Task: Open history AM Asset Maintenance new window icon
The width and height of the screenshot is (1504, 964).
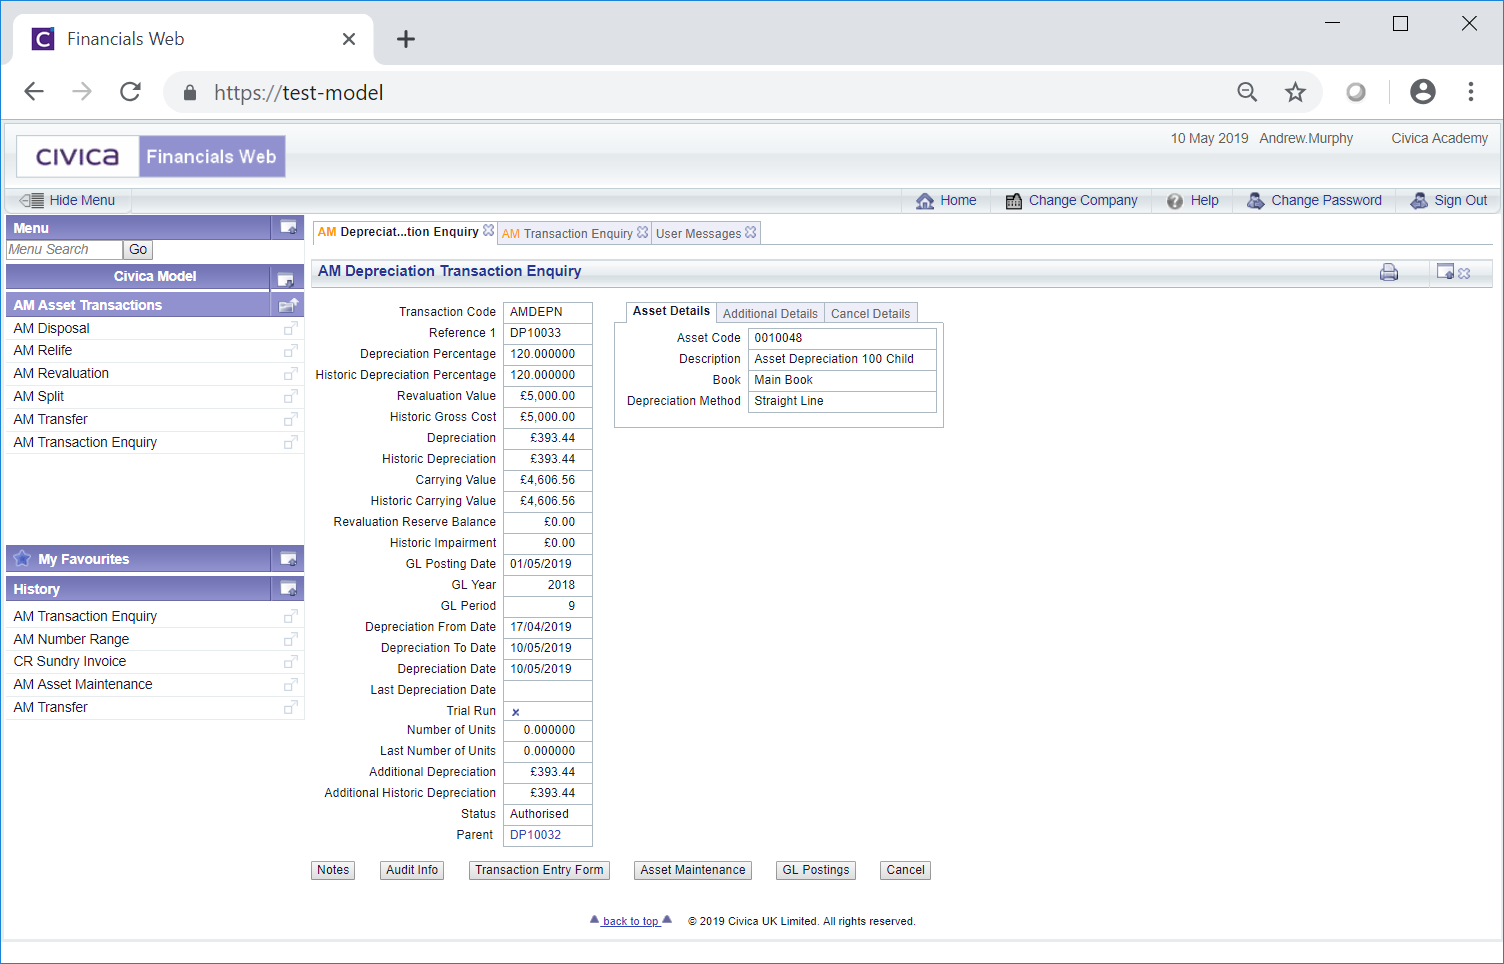Action: coord(290,685)
